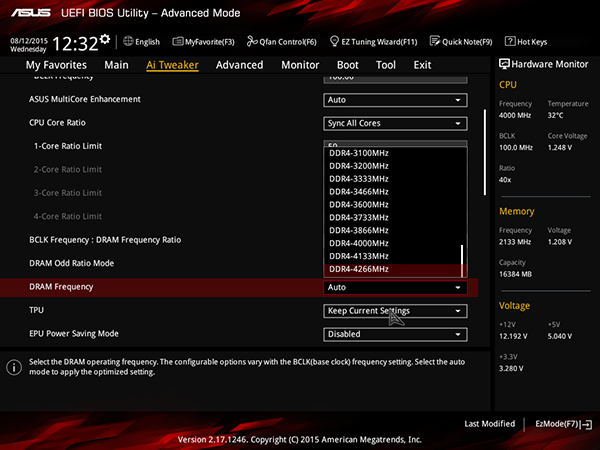
Task: Click the Last Modified button
Action: [x=489, y=424]
